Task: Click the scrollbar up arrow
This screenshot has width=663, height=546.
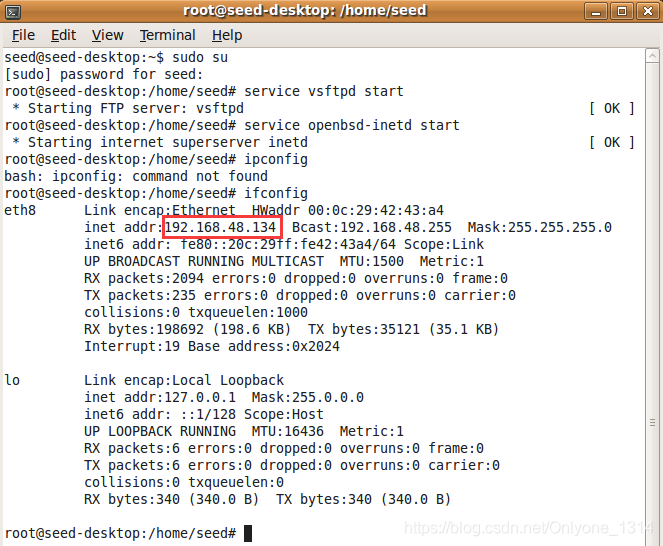Action: (x=652, y=57)
